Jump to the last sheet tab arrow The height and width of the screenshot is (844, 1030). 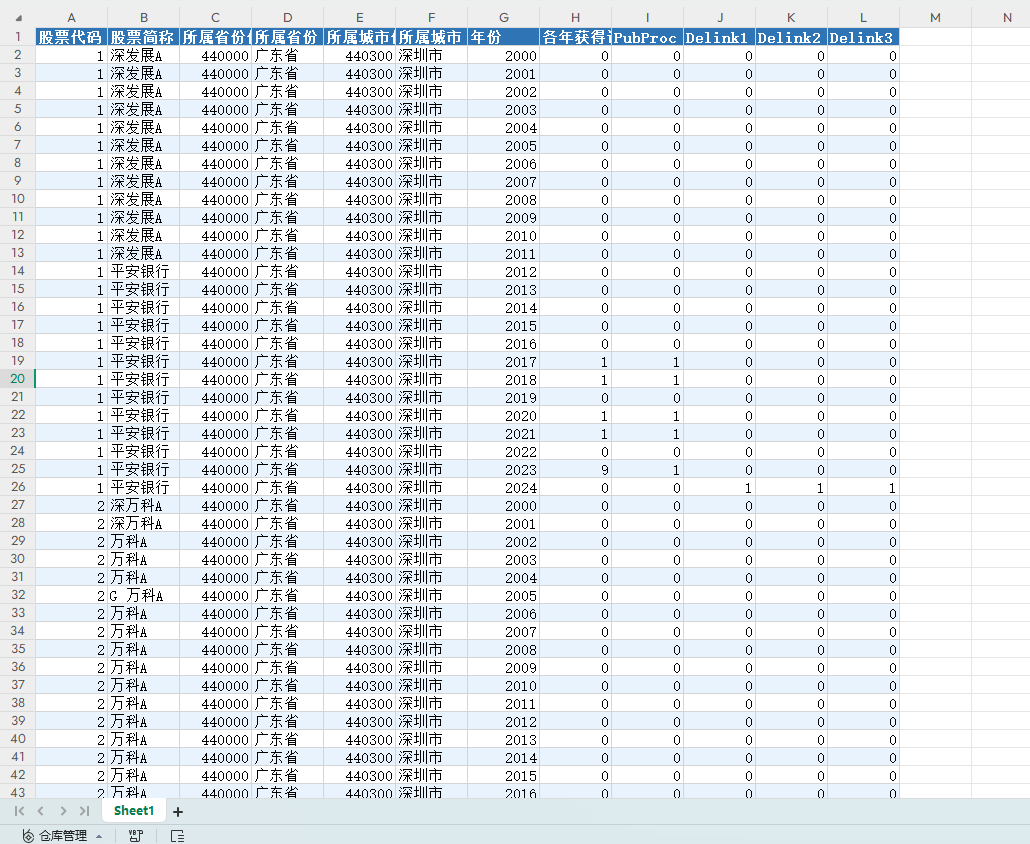tap(84, 811)
